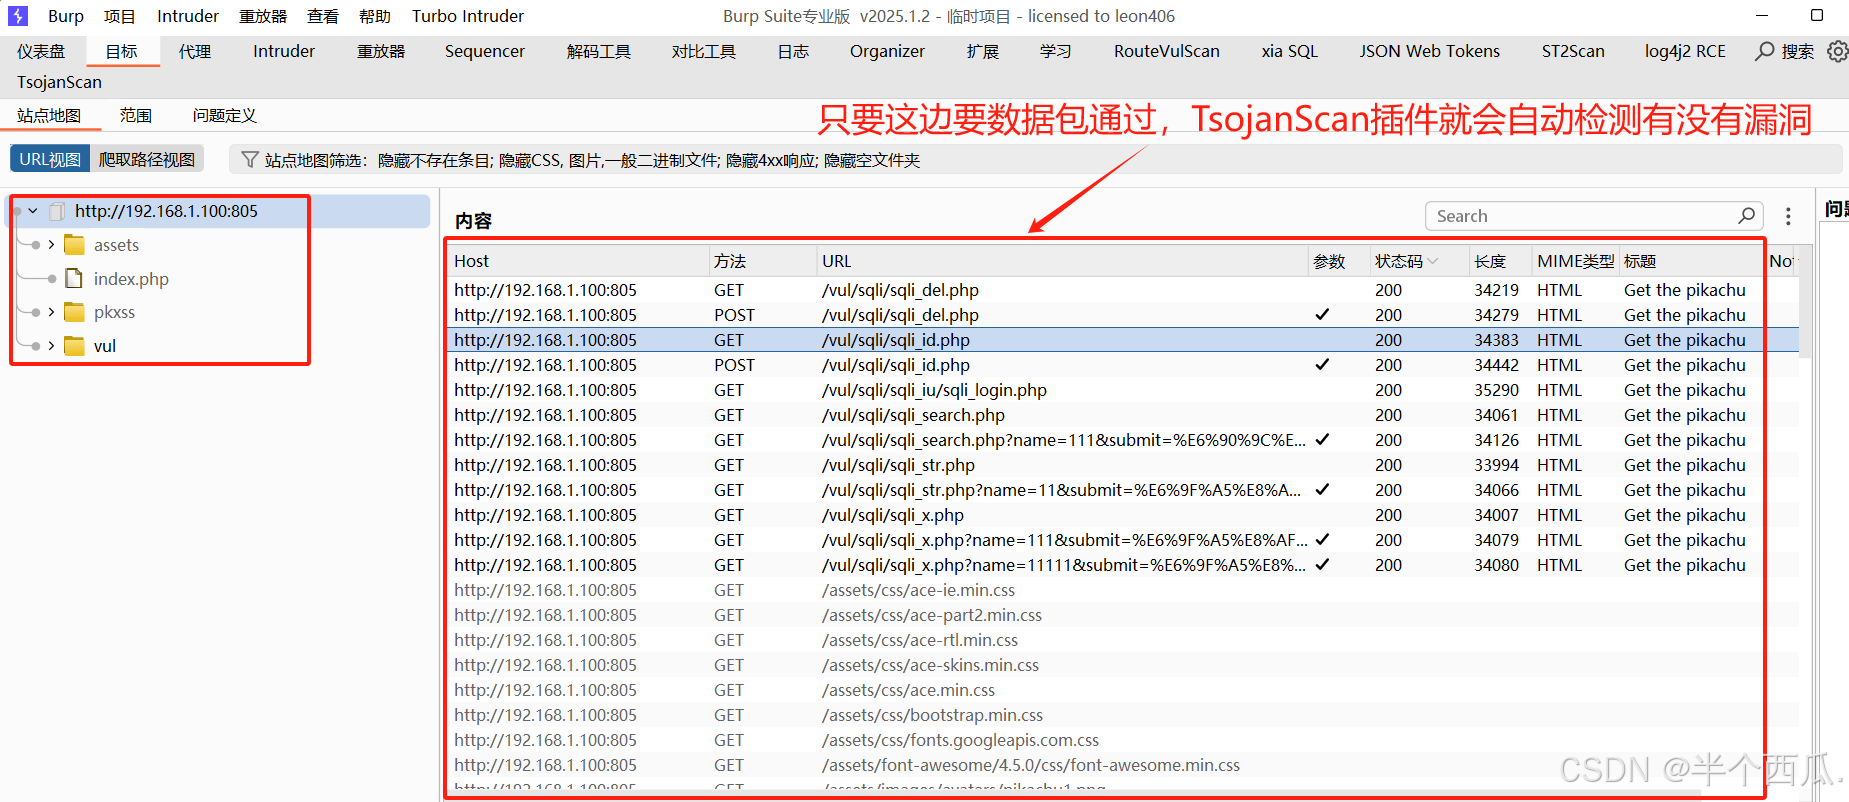Open the Burp menu

coord(66,16)
